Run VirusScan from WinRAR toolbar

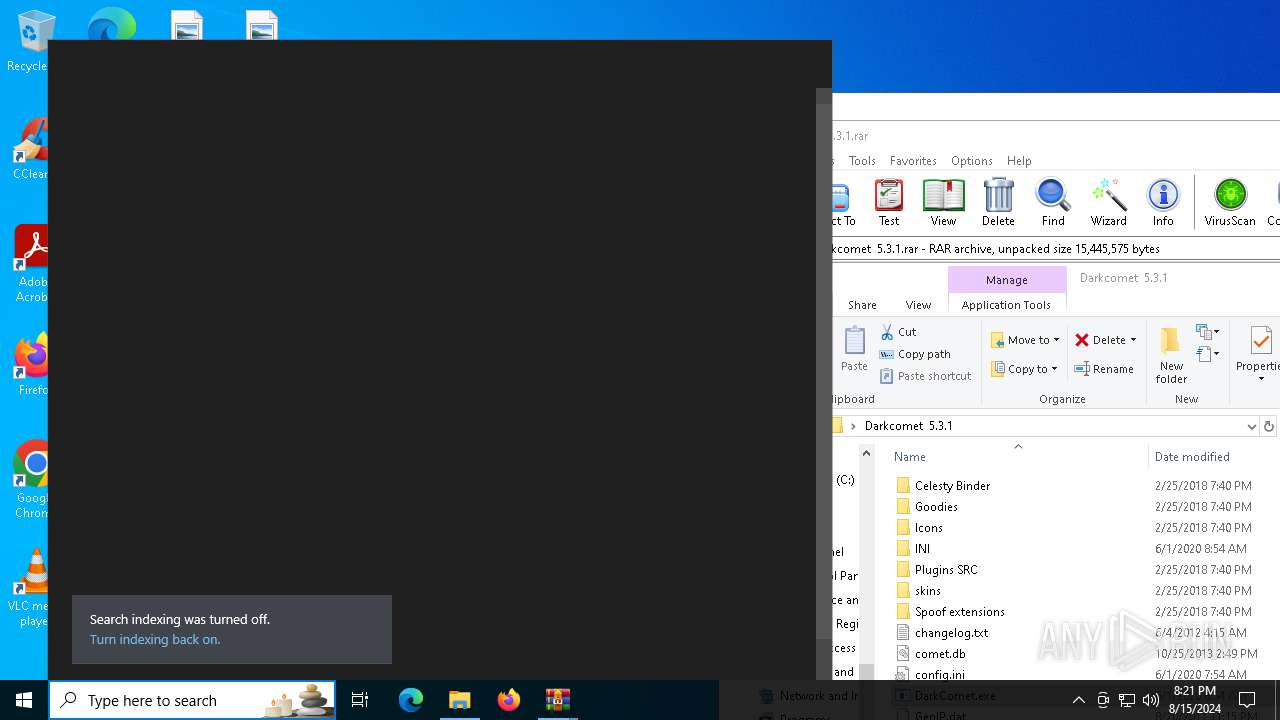(1230, 202)
